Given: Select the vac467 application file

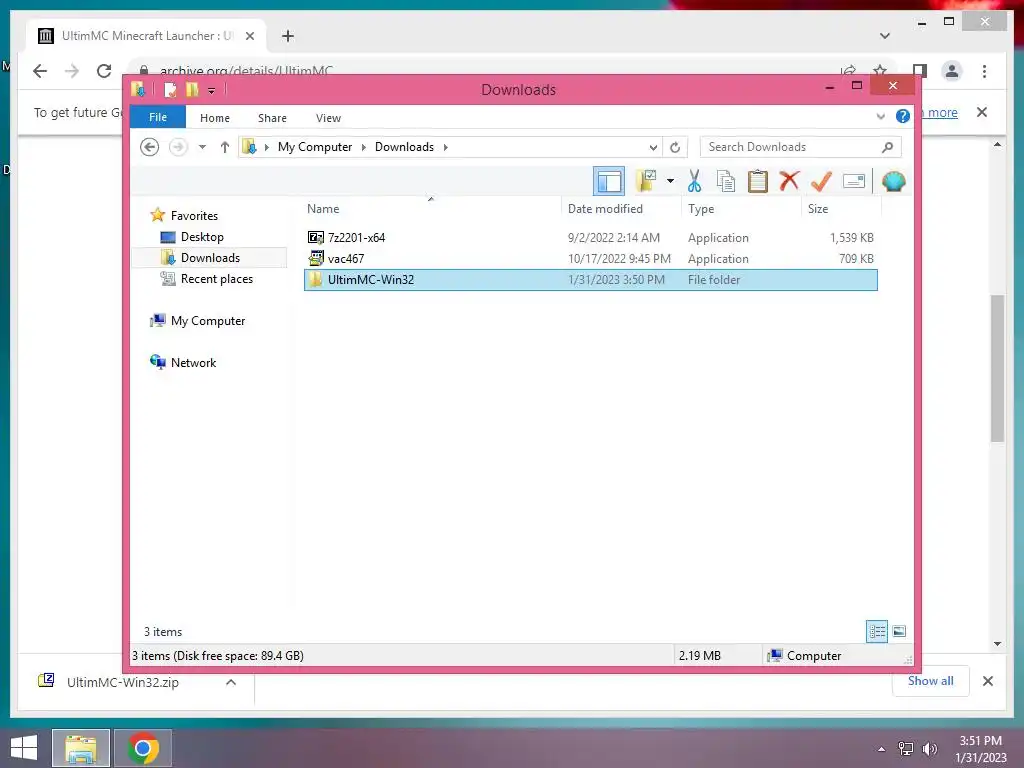Looking at the screenshot, I should click(590, 259).
